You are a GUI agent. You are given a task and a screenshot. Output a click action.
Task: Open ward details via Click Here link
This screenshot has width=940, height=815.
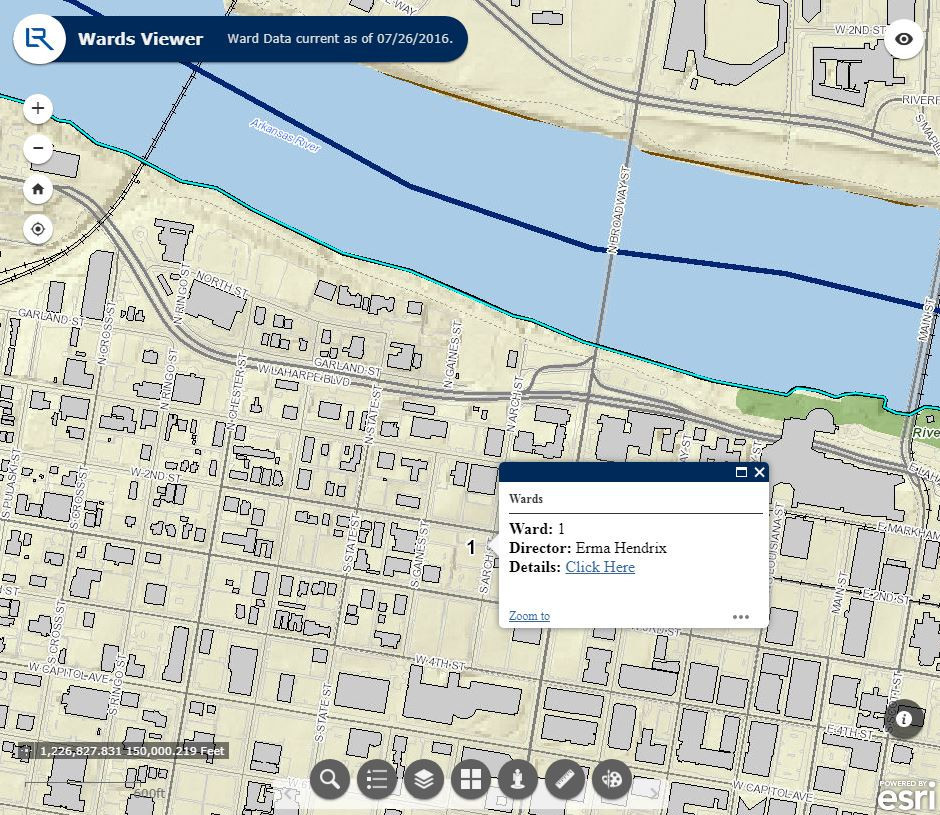600,567
